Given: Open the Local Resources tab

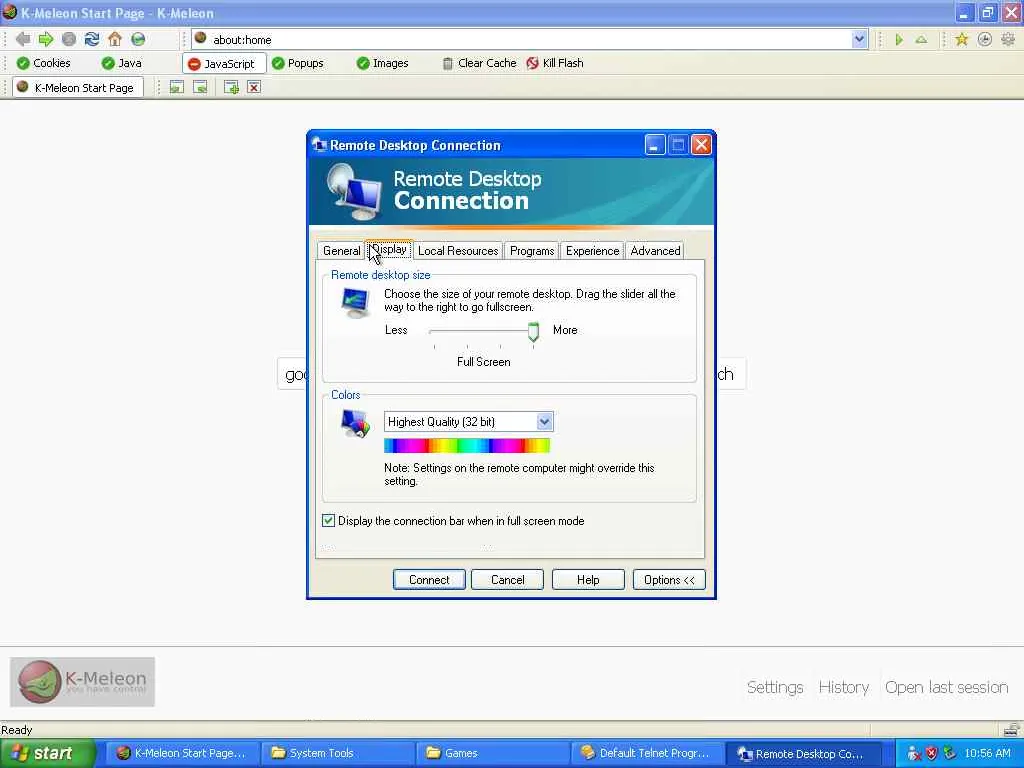Looking at the screenshot, I should pos(458,251).
